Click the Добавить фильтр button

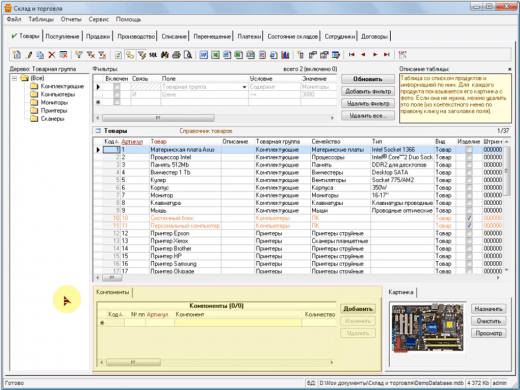coord(368,91)
